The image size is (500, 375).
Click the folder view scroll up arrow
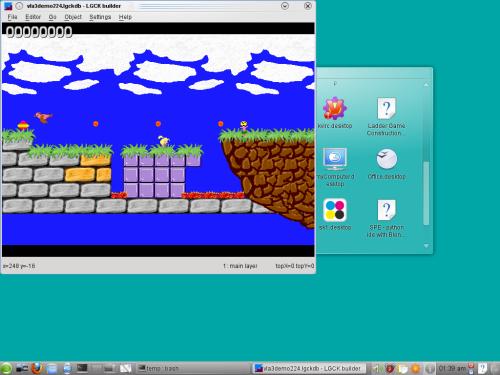coord(426,85)
